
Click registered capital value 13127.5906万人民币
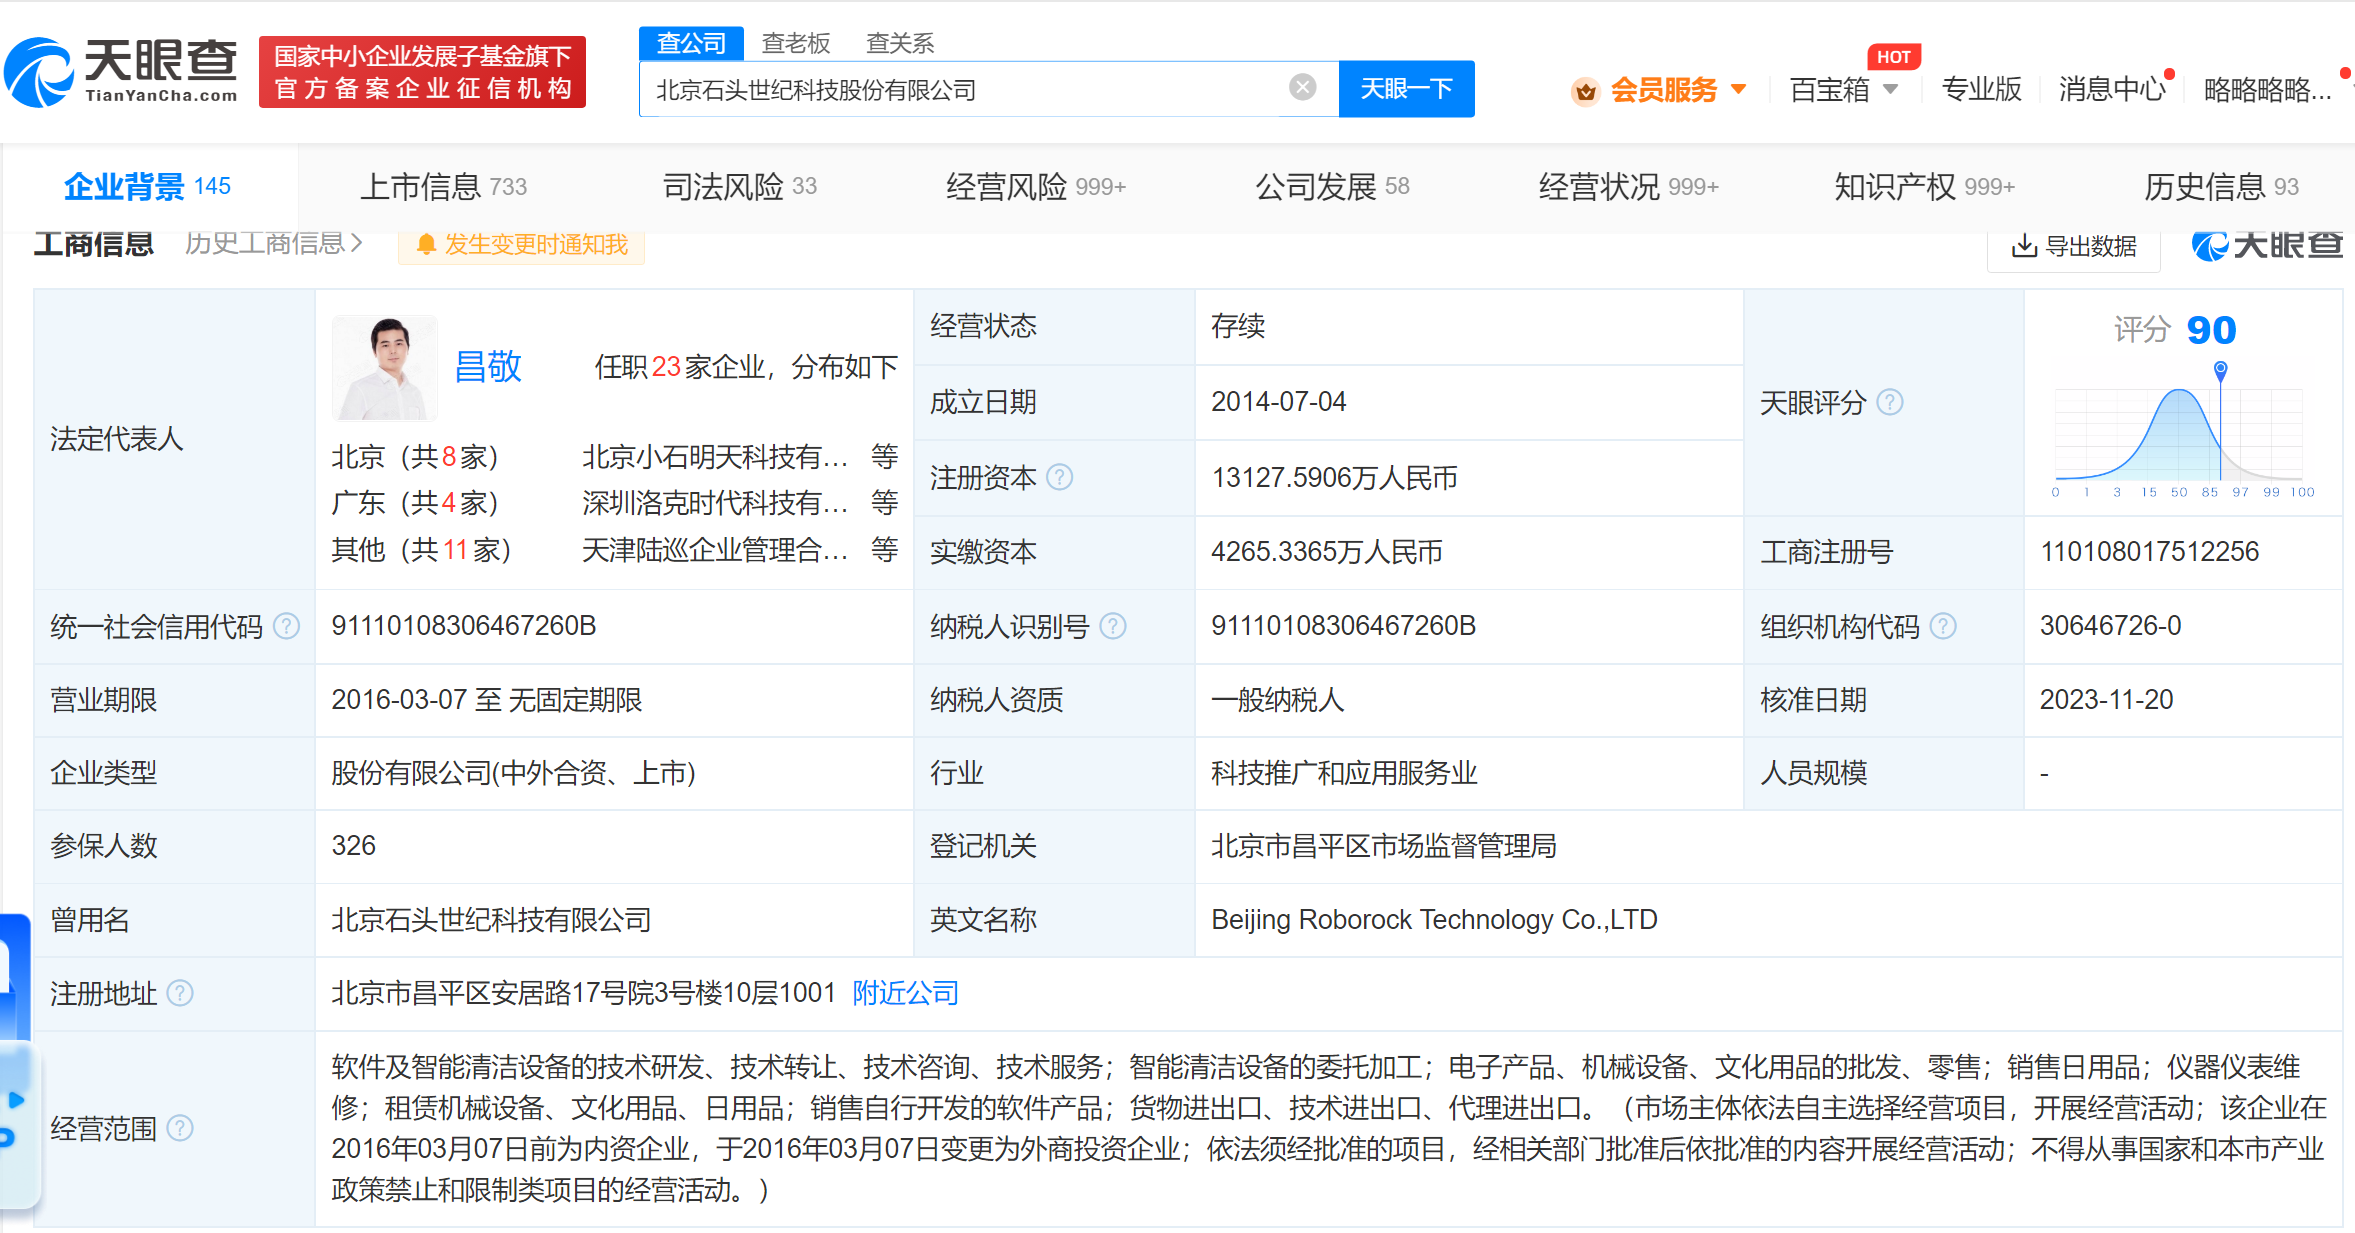click(1334, 478)
